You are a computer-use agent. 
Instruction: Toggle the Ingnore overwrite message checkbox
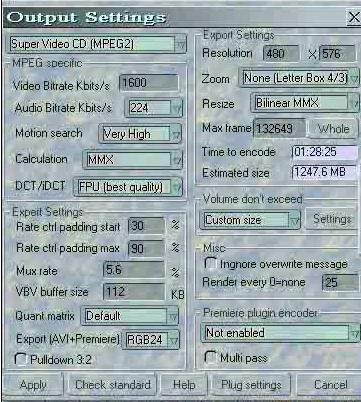tap(210, 263)
